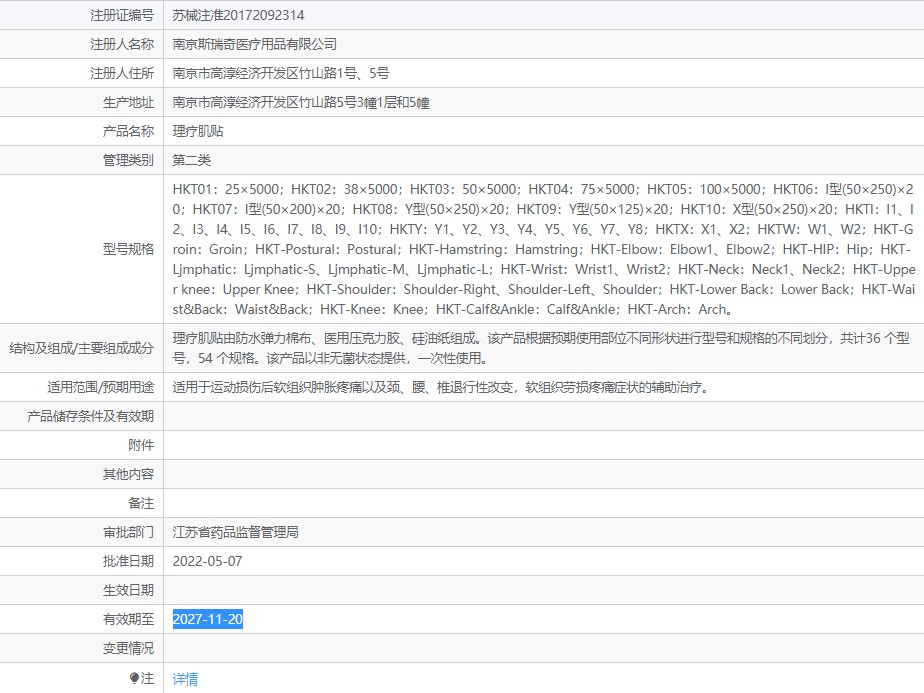Viewport: 924px width, 693px height.
Task: Click the 生产地址 label
Action: pyautogui.click(x=128, y=103)
